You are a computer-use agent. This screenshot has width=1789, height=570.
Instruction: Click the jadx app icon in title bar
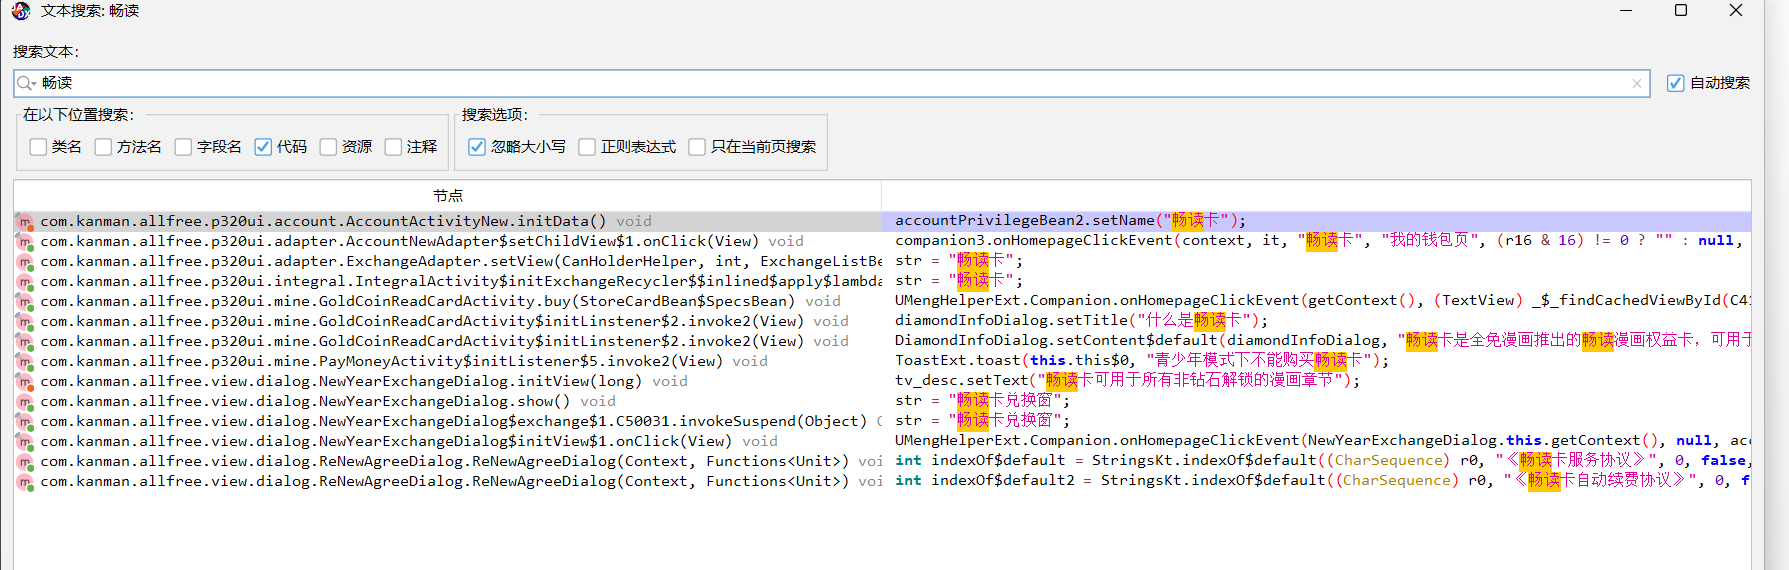(x=21, y=11)
